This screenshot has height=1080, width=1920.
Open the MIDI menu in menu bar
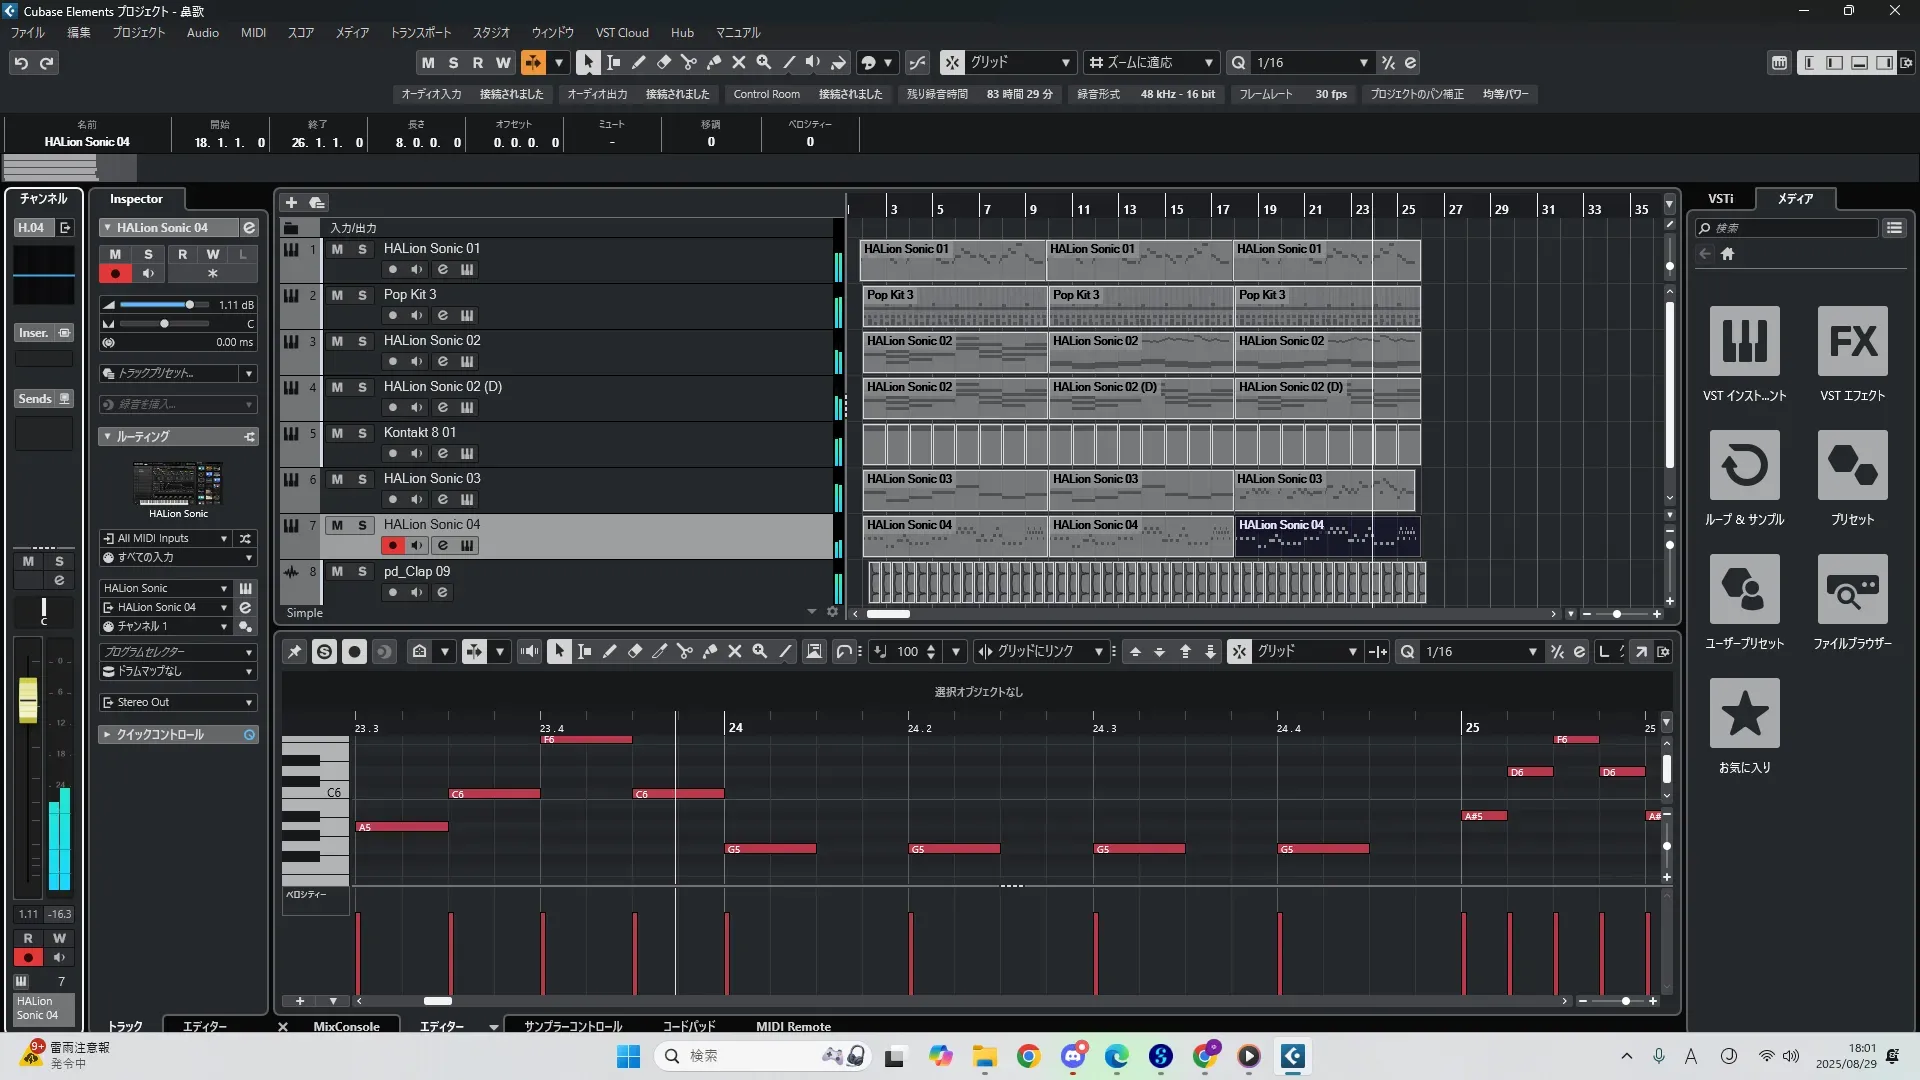253,32
